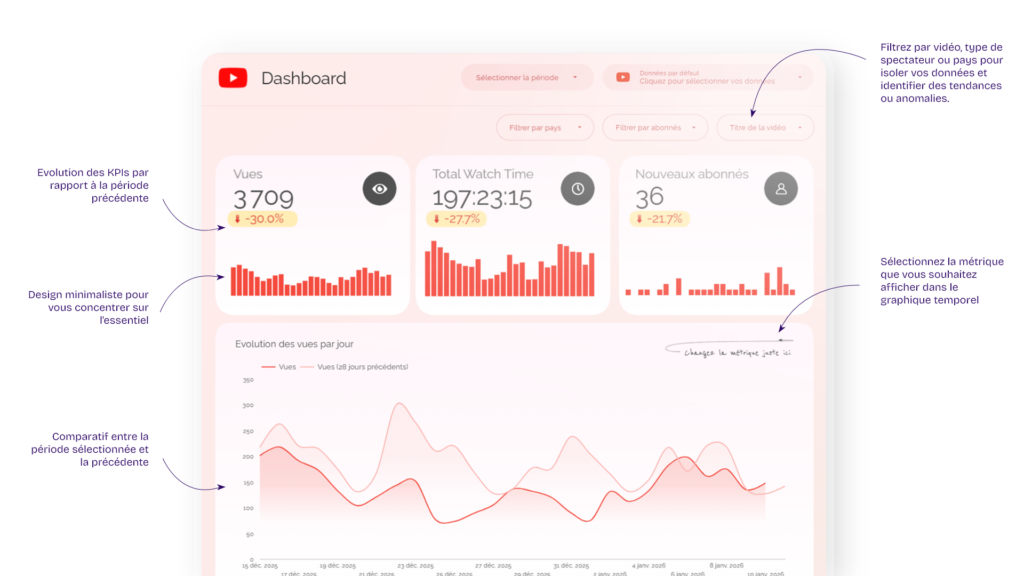1024x576 pixels.
Task: Open the Sélectionner la période dropdown
Action: pos(526,76)
